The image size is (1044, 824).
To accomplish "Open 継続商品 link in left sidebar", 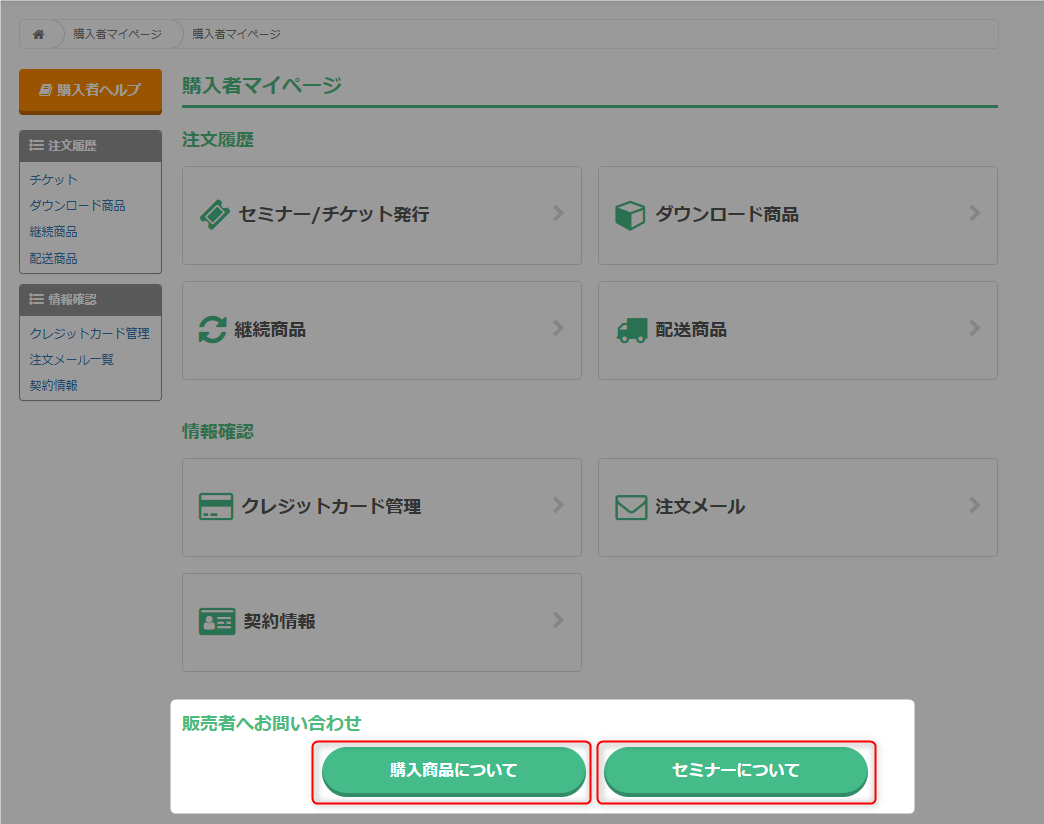I will [53, 232].
